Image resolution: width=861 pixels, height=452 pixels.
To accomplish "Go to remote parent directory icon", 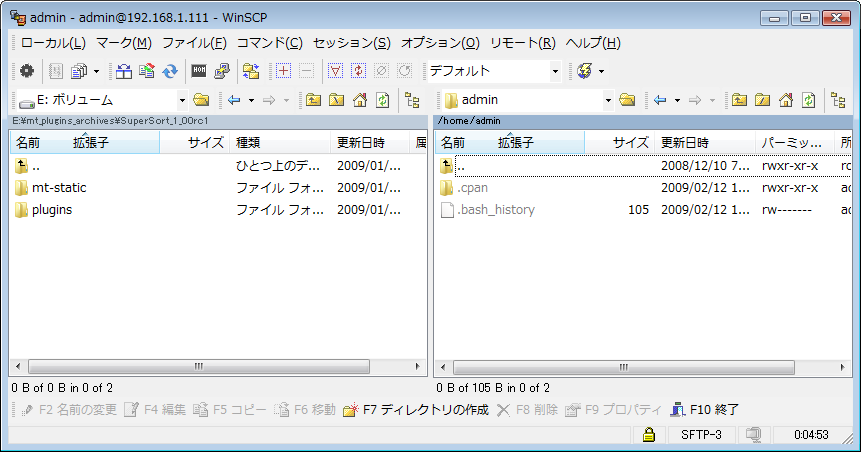I will point(739,100).
